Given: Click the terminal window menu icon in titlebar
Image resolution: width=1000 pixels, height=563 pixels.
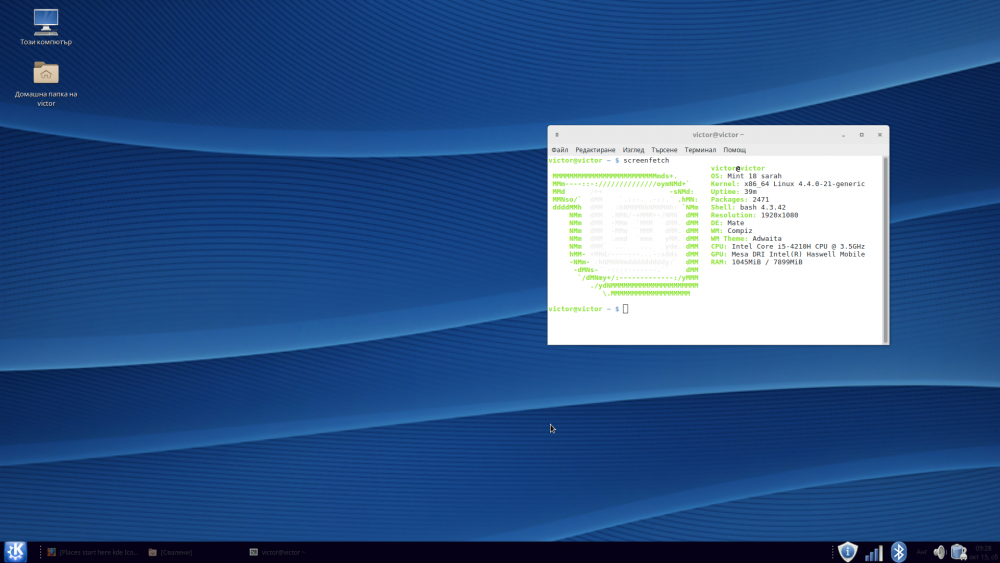Looking at the screenshot, I should (557, 135).
